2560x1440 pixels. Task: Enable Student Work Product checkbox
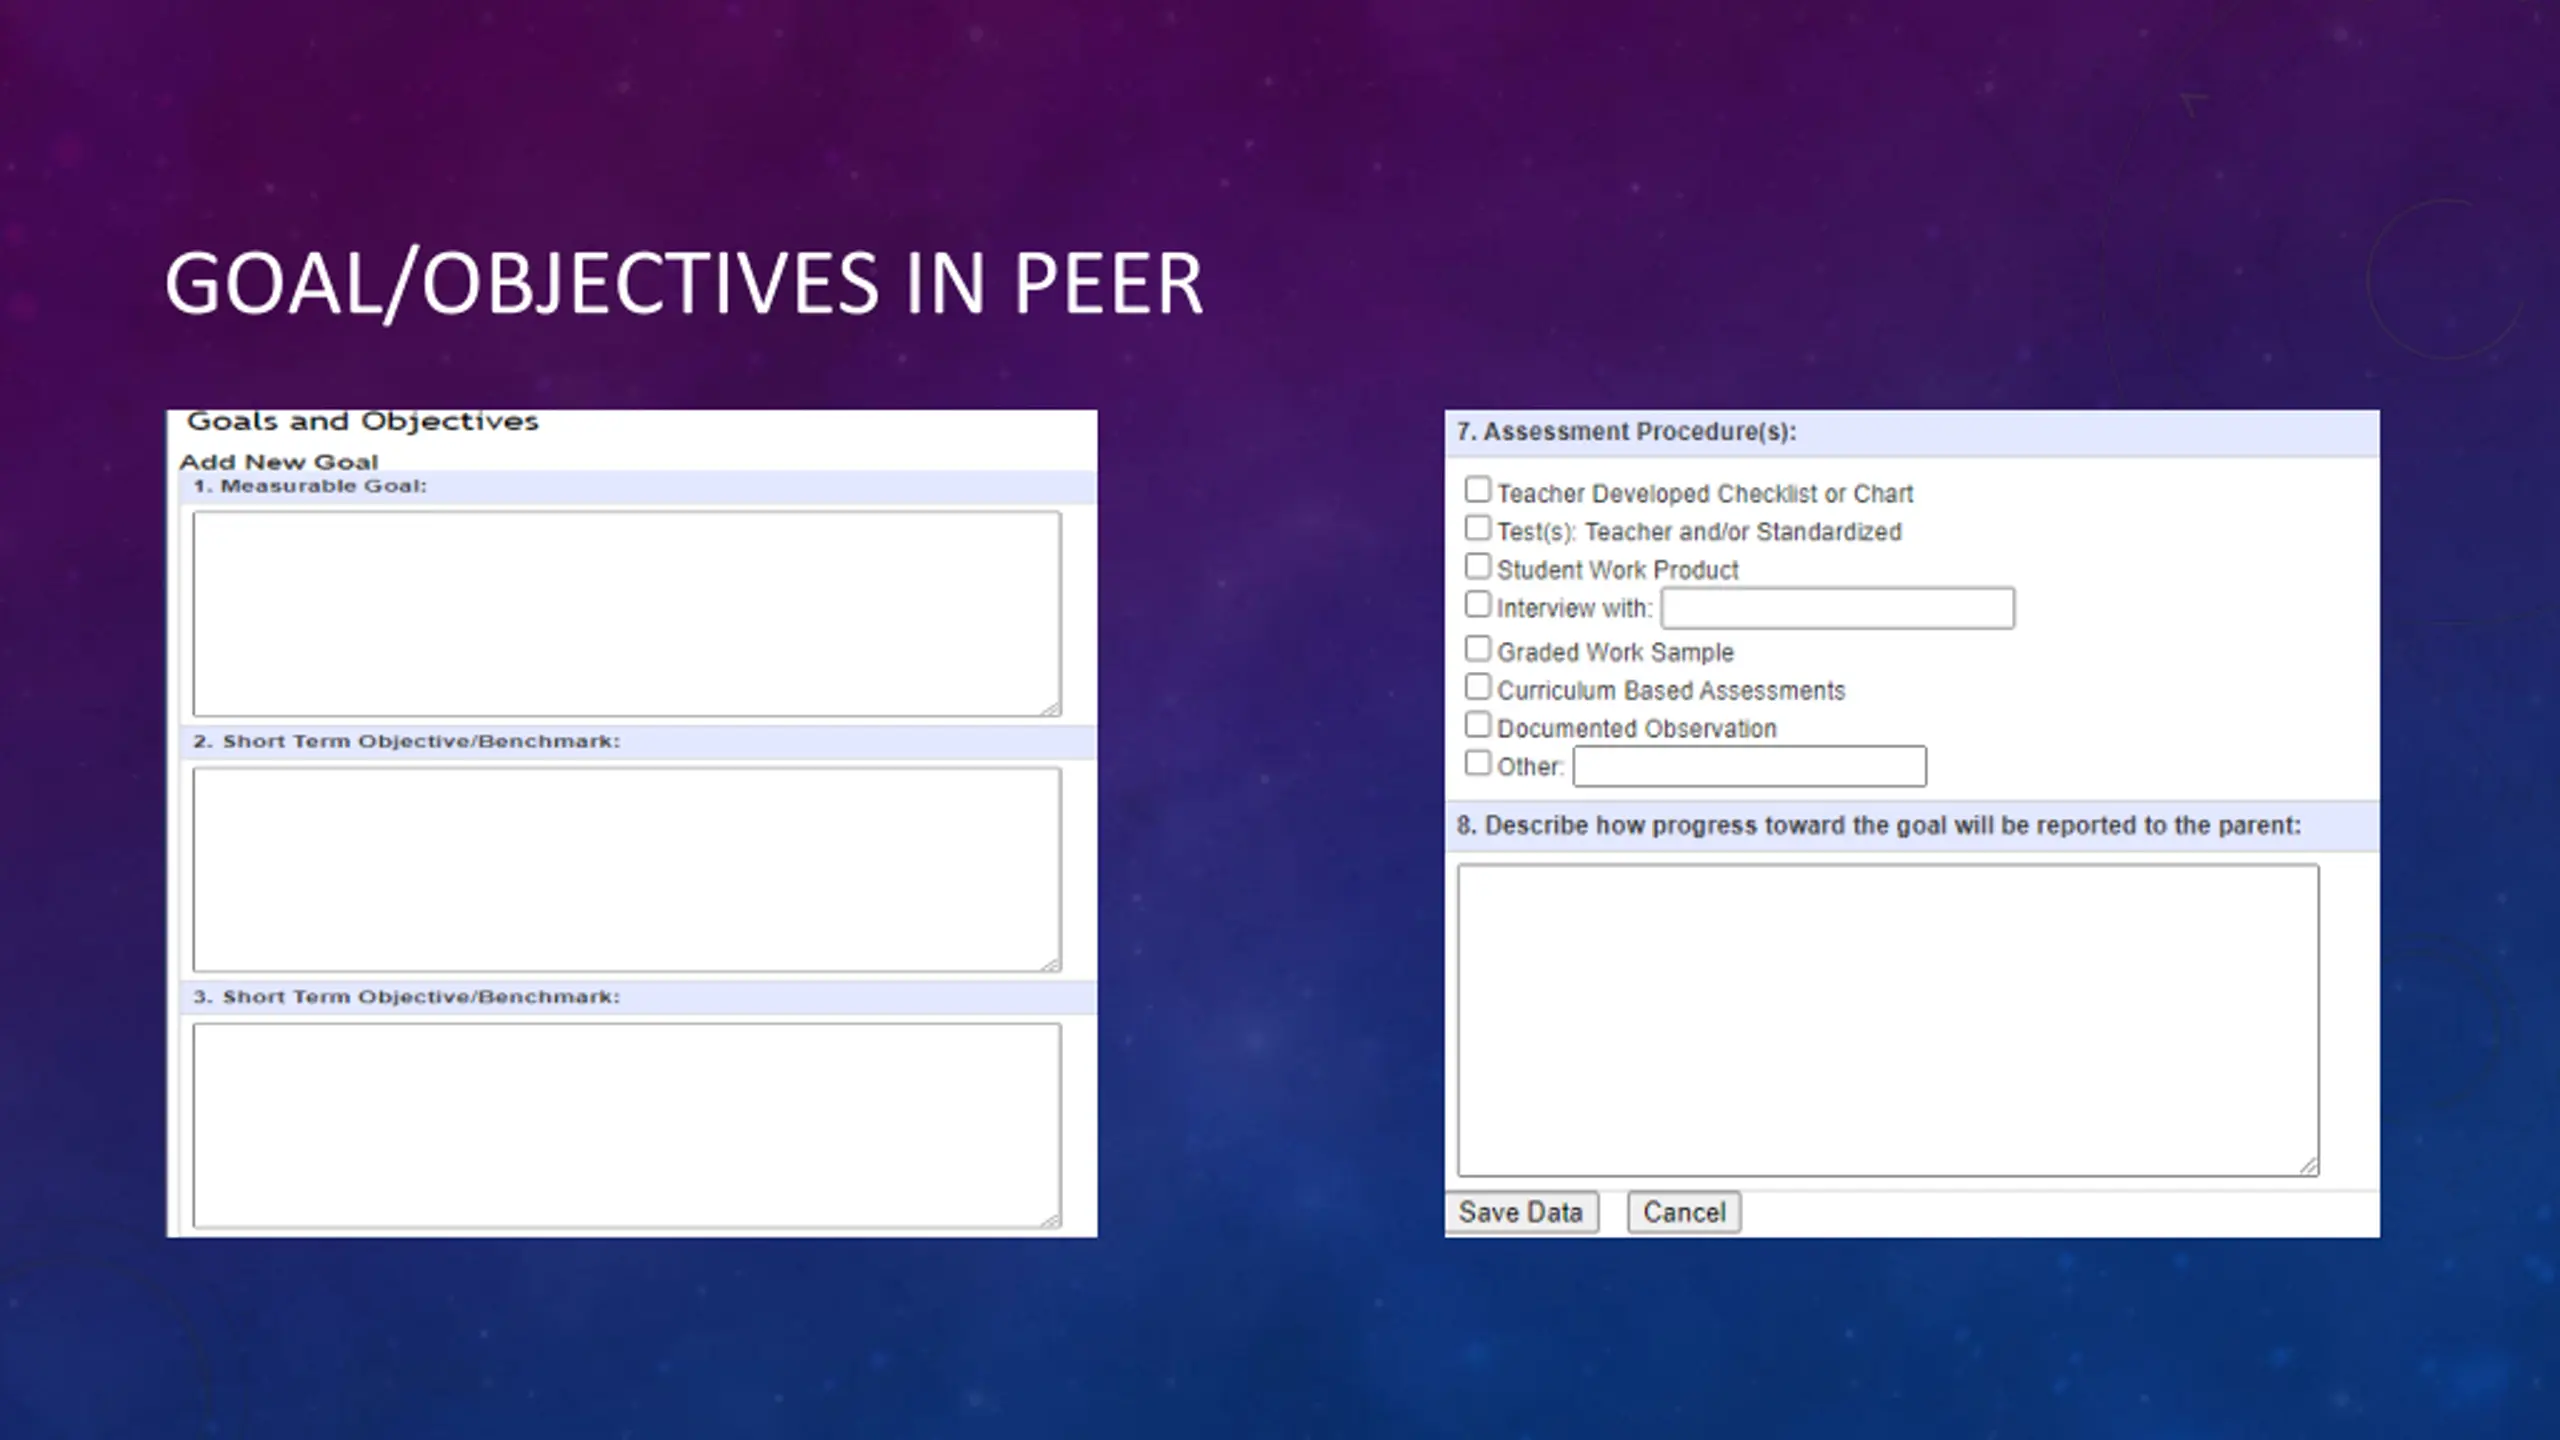coord(1477,566)
